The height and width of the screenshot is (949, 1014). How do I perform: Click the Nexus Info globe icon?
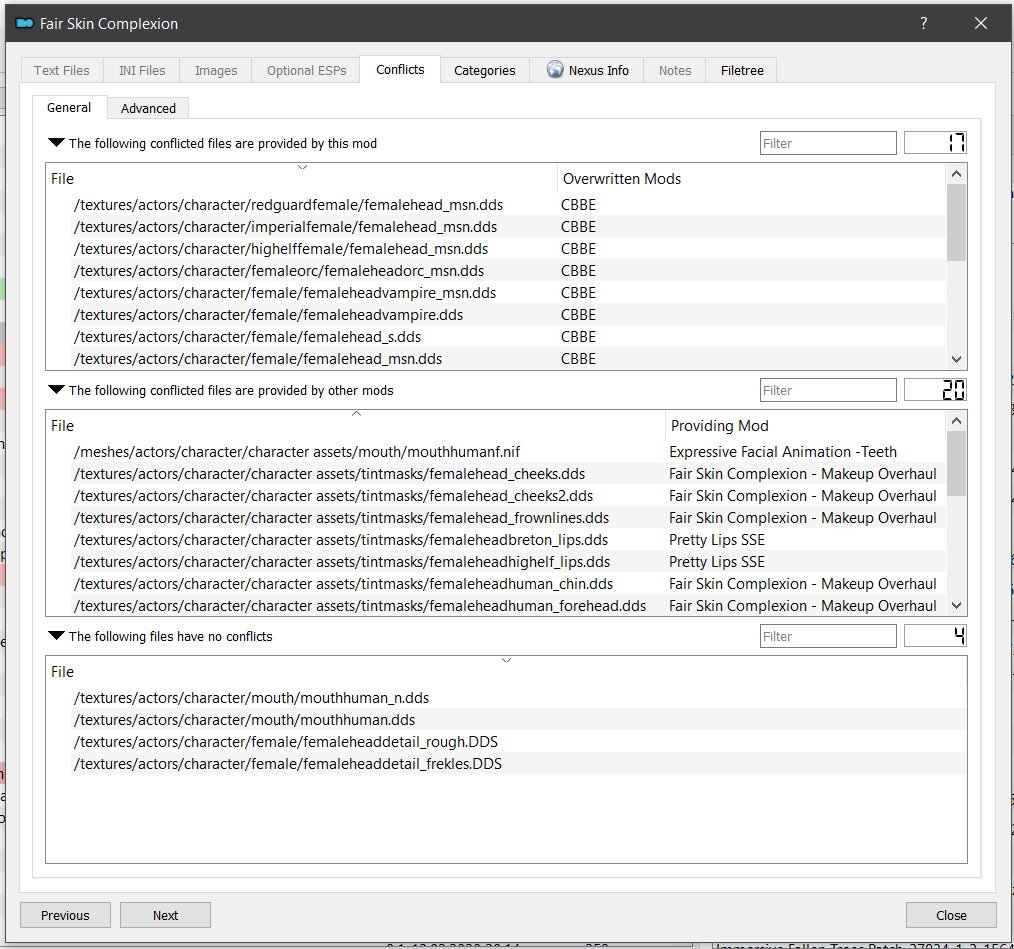pyautogui.click(x=555, y=69)
